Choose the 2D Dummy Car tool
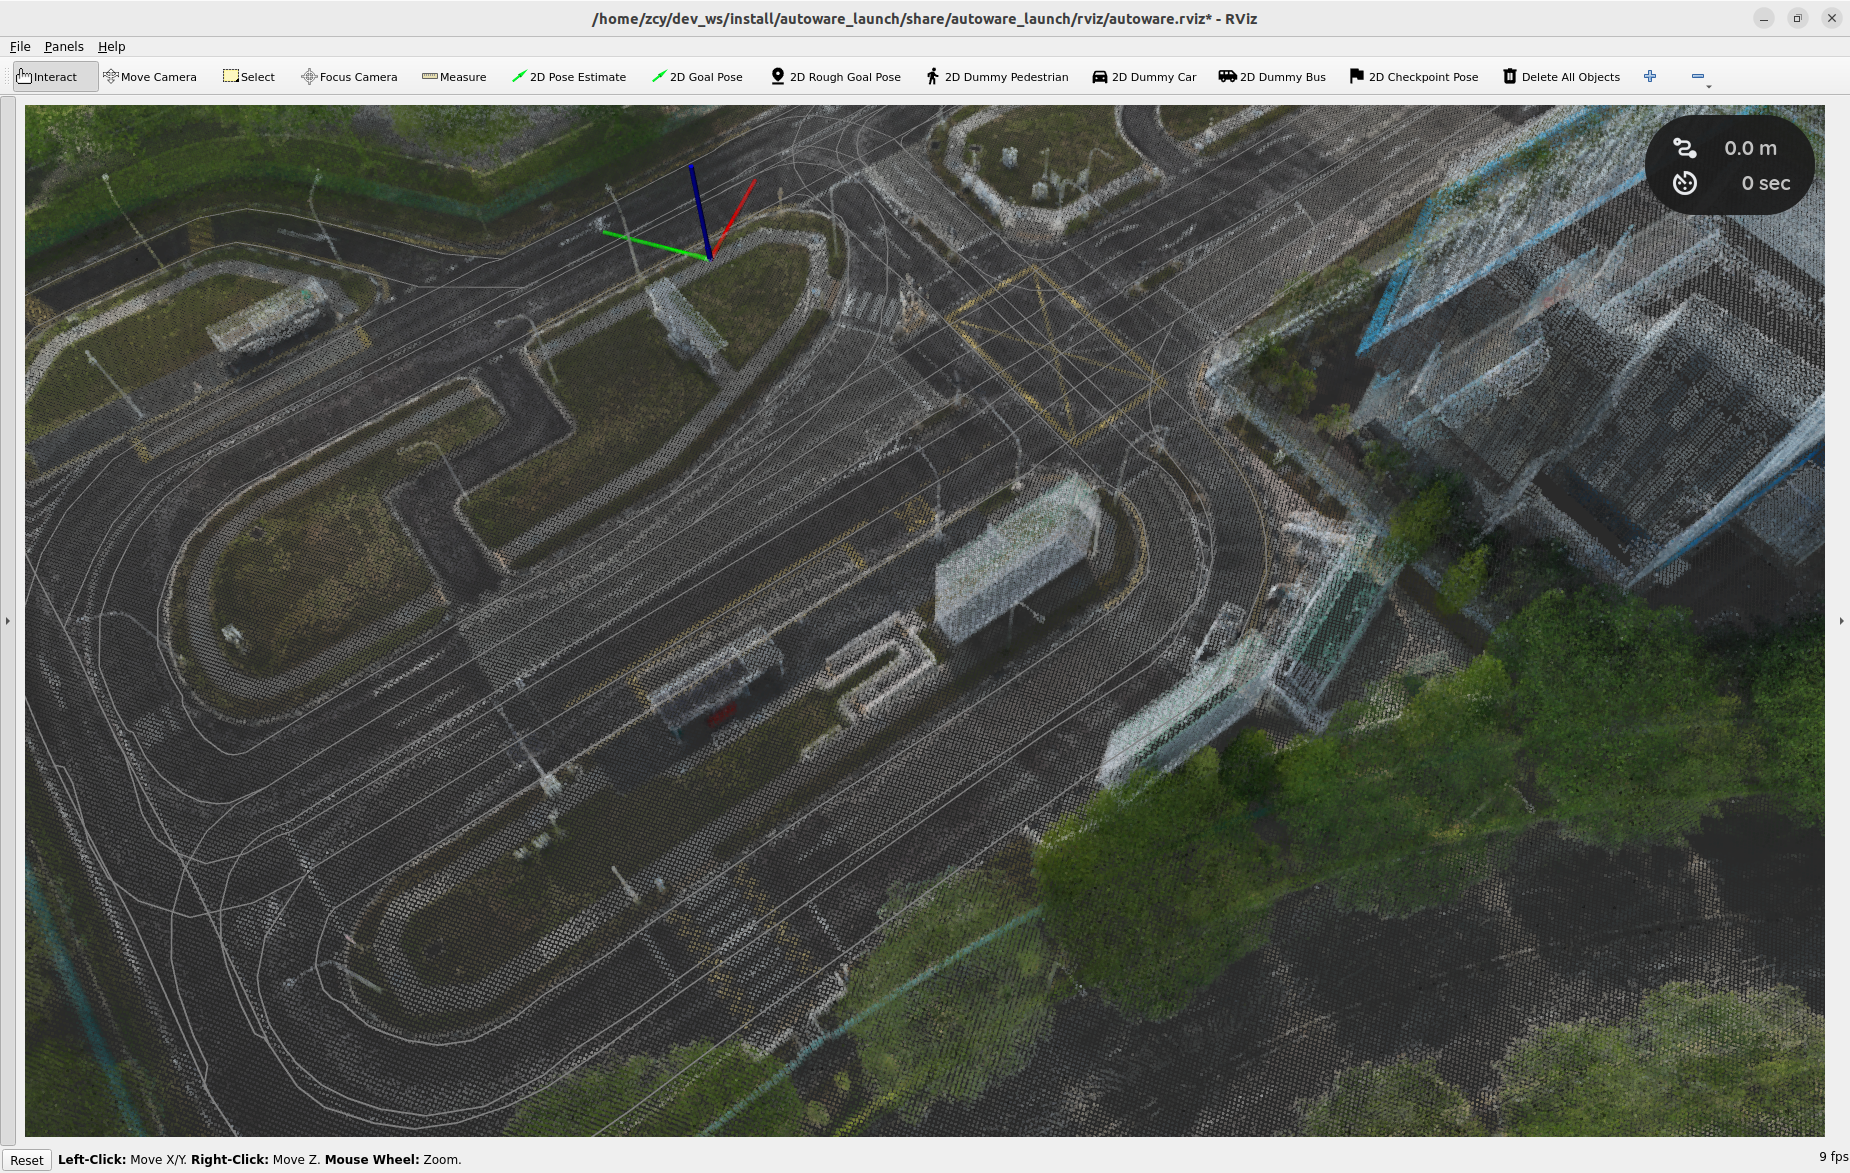Viewport: 1850px width, 1173px height. (1143, 77)
